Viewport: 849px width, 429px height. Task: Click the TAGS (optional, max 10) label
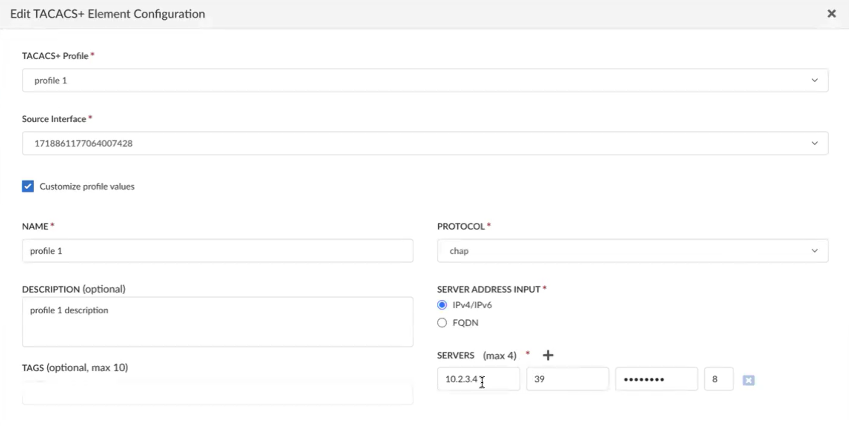tap(75, 368)
